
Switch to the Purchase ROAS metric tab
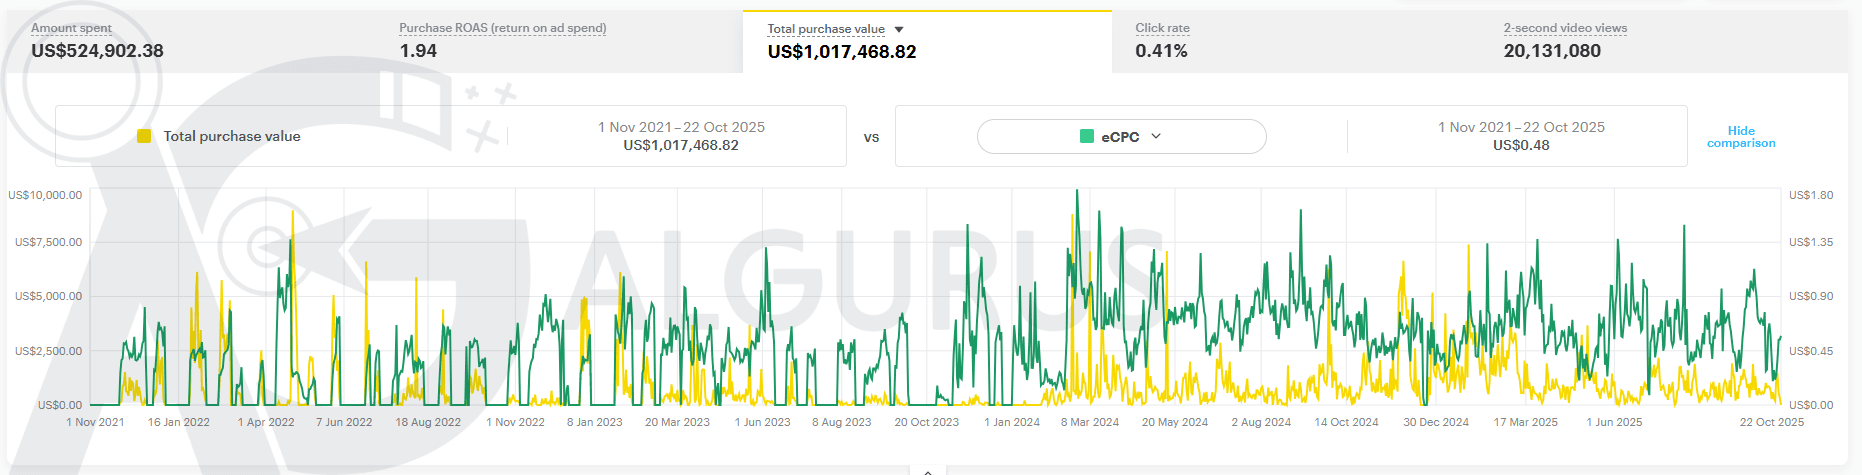502,41
